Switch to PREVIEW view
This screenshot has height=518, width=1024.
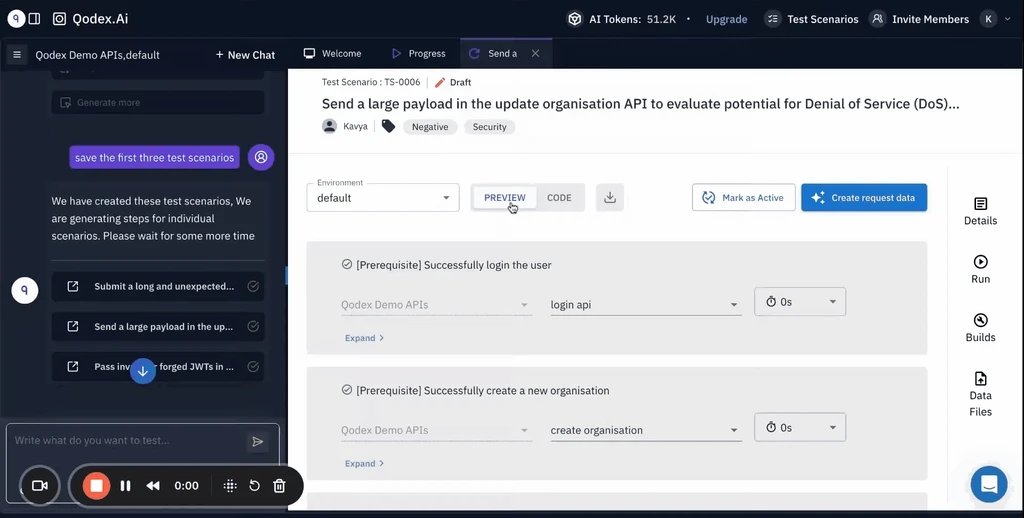tap(505, 198)
